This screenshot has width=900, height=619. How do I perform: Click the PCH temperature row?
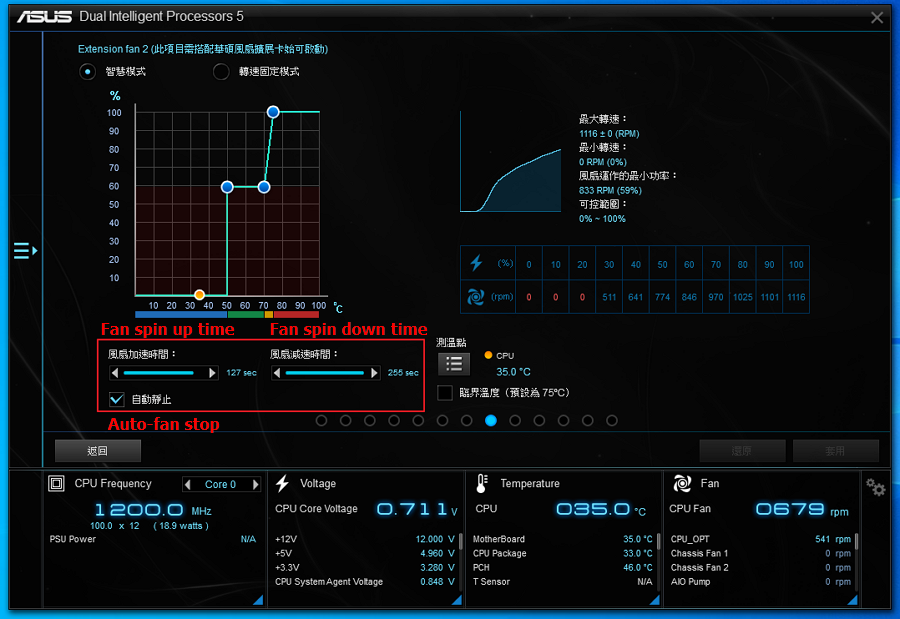[562, 568]
